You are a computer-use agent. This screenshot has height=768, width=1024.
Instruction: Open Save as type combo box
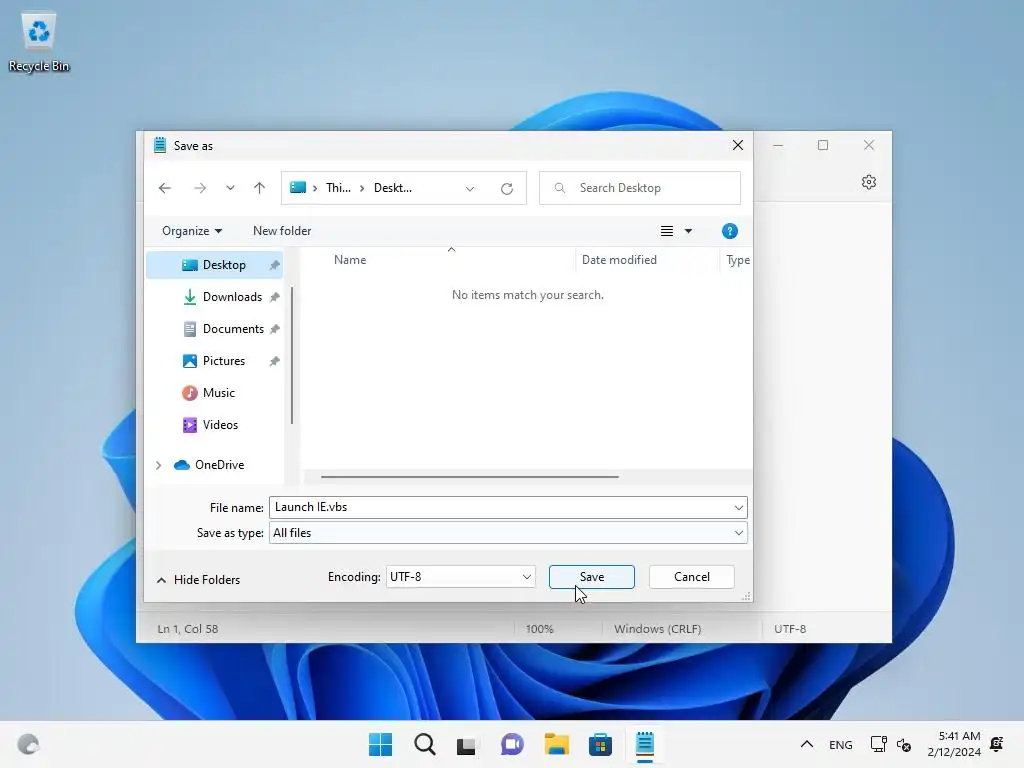pyautogui.click(x=508, y=533)
